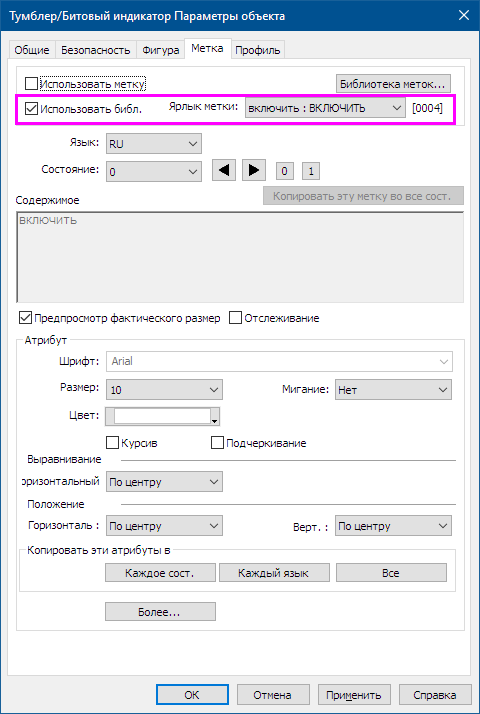This screenshot has height=714, width=480.
Task: Toggle the Отслеживание checkbox
Action: [x=235, y=318]
